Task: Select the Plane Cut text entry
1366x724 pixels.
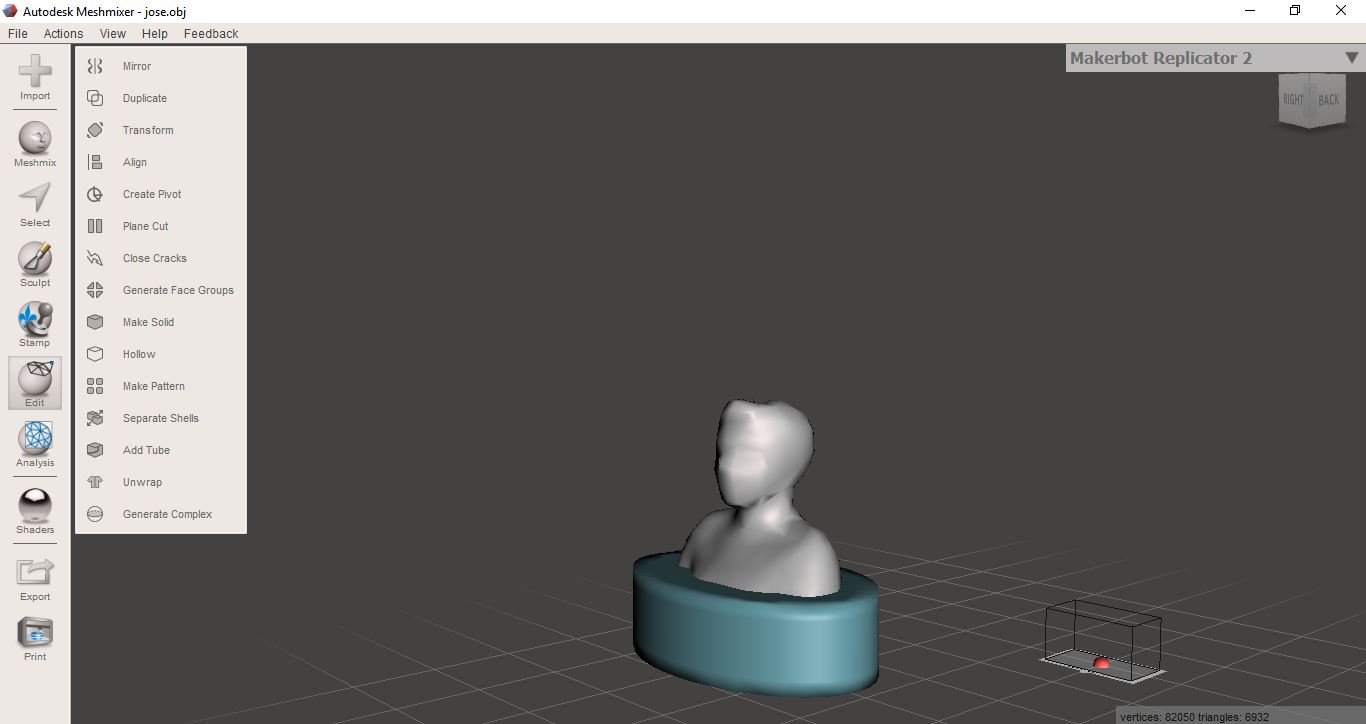Action: point(146,226)
